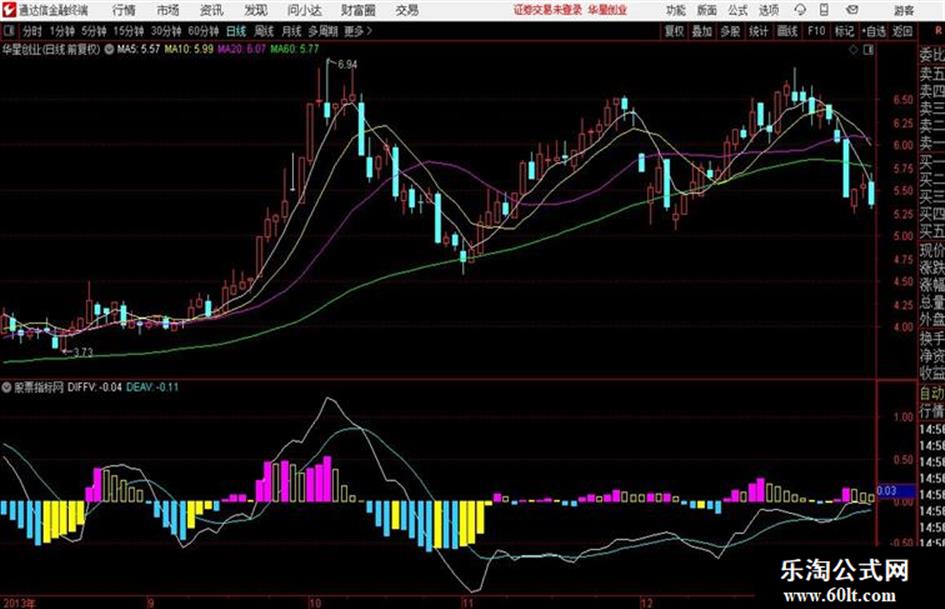Click the 华星创业(日线 前复权) chart title
Screen dimensions: 945x609
tap(51, 49)
